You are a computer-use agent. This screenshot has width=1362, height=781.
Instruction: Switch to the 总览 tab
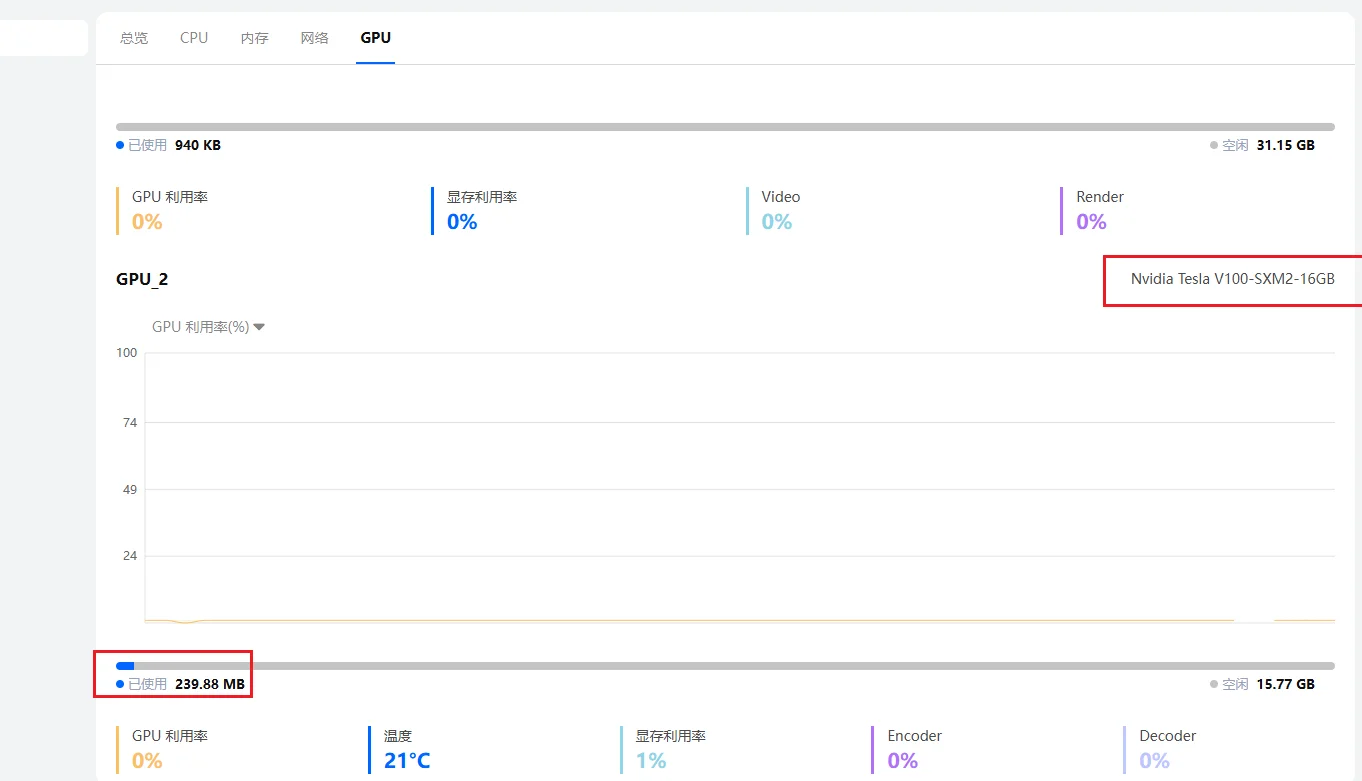pos(134,38)
